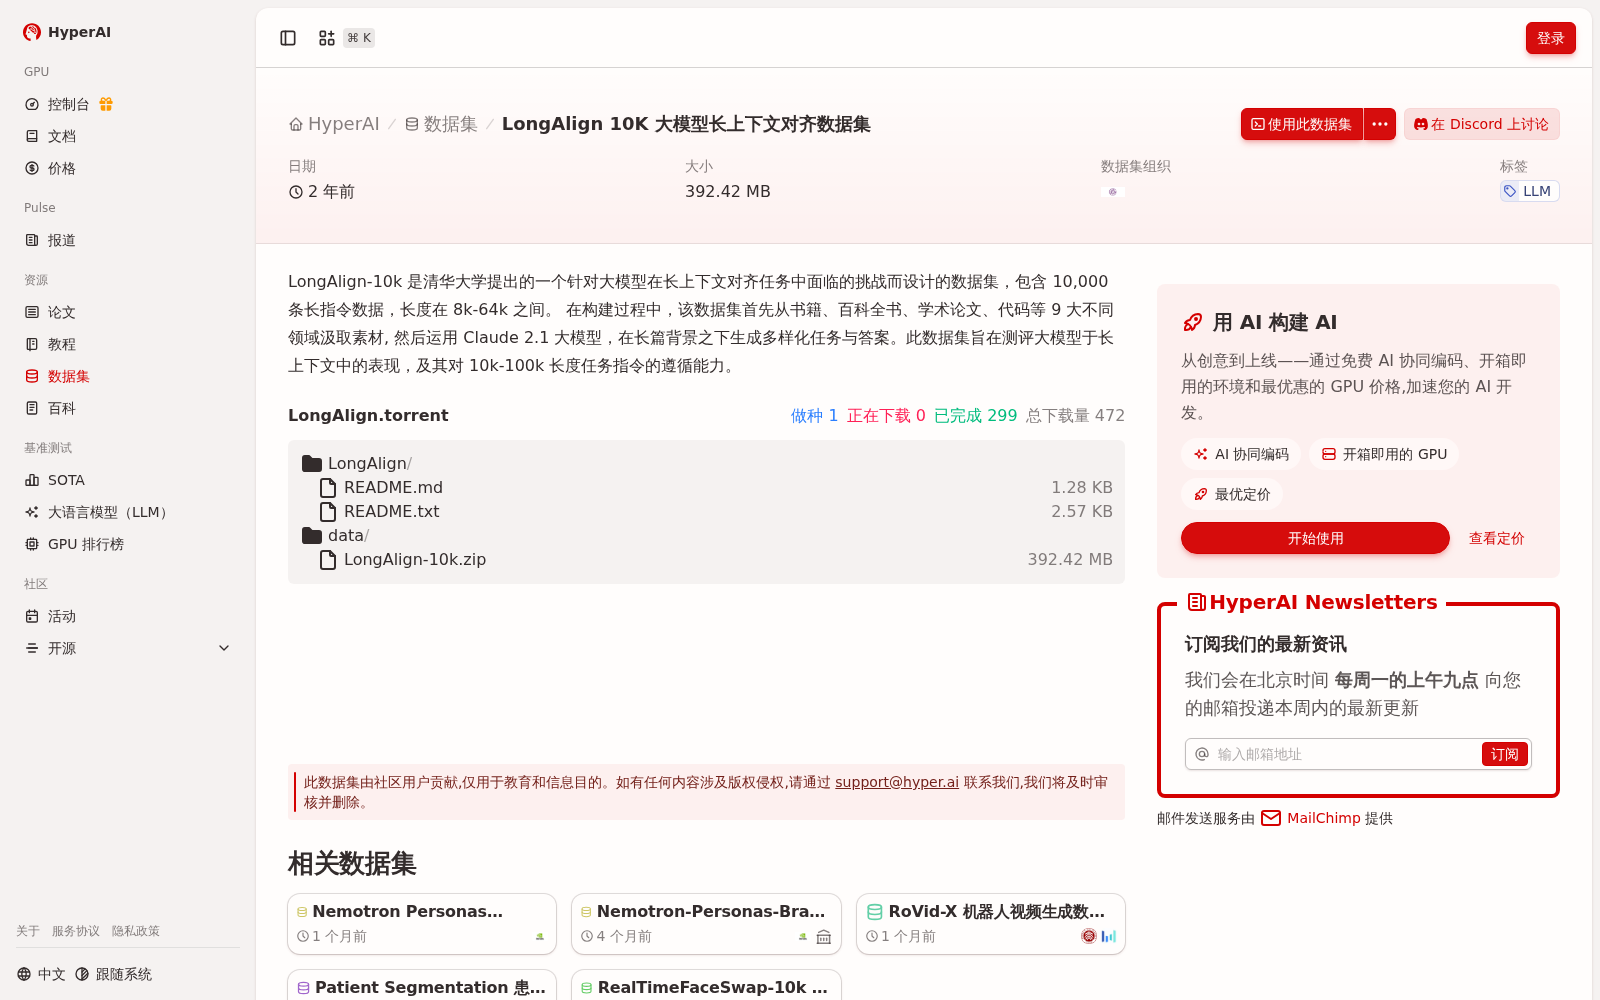1600x1000 pixels.
Task: Click the LLM tag
Action: click(x=1529, y=191)
